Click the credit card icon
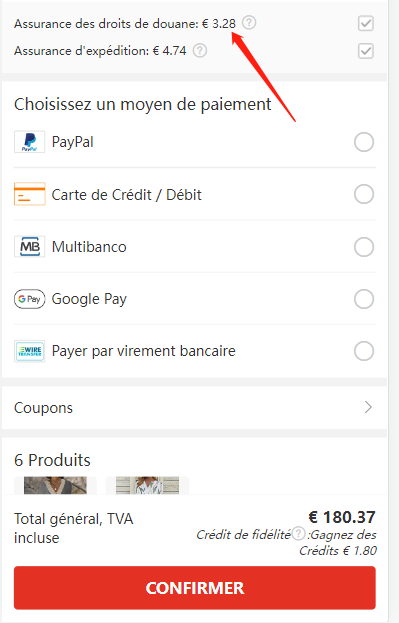Viewport: 399px width, 623px height. point(29,194)
